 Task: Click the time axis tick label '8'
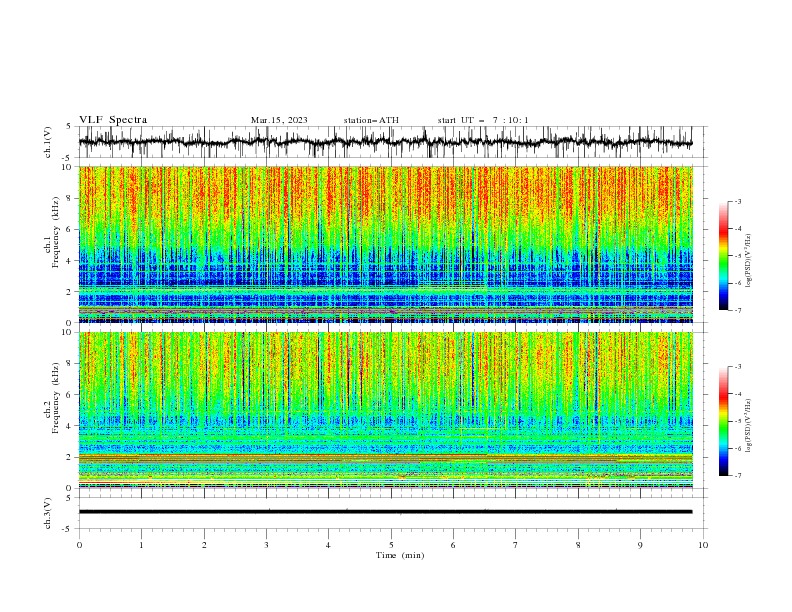coord(578,545)
